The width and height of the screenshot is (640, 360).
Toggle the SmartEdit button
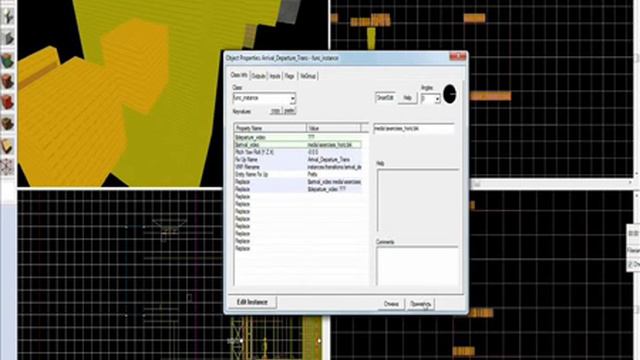385,98
